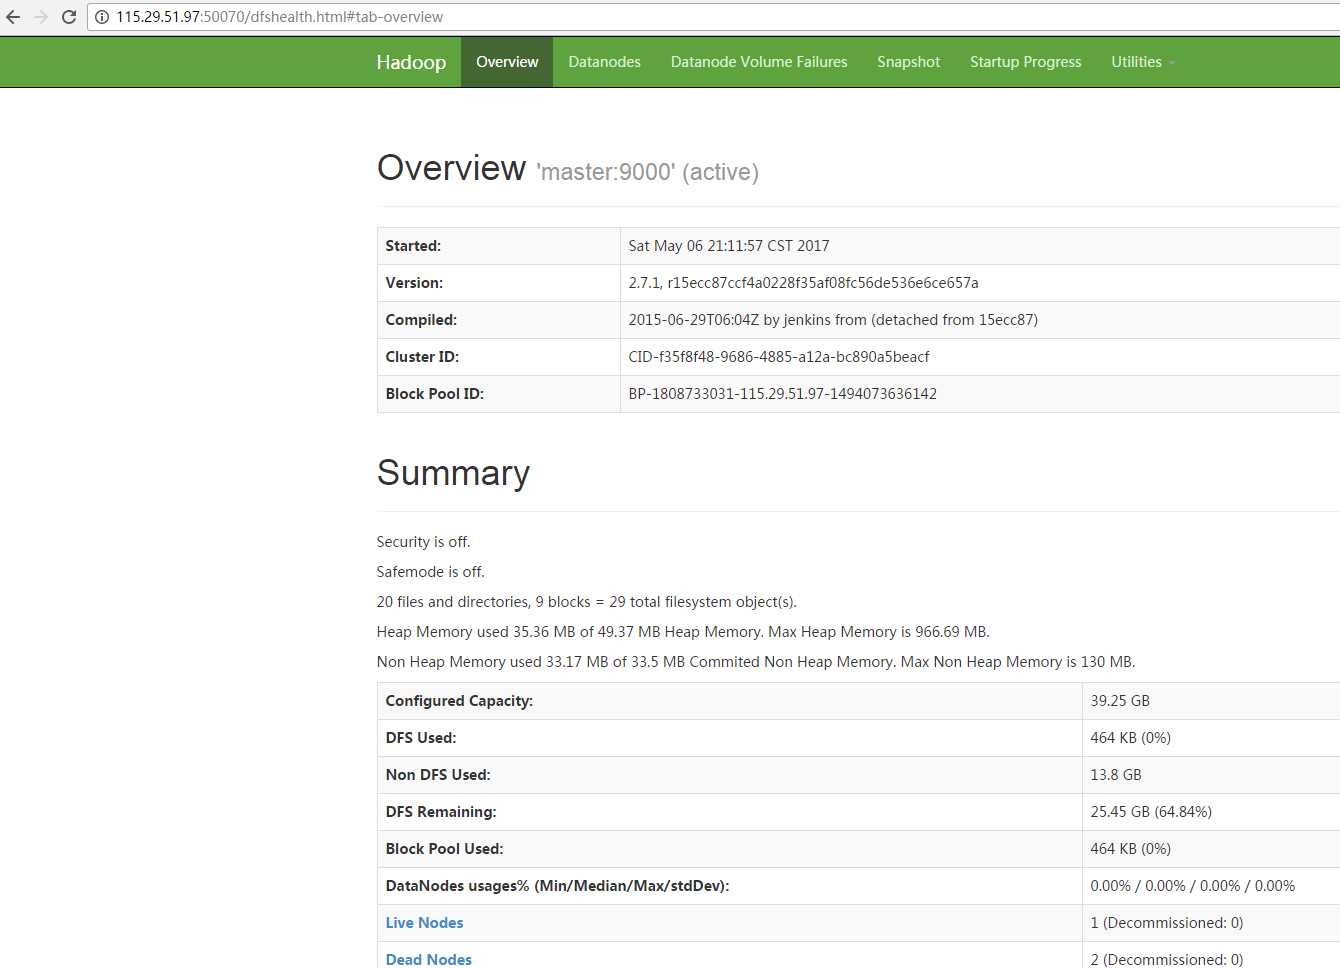Select the CID-f35f8f48 cluster ID value
Image resolution: width=1340 pixels, height=968 pixels.
coord(778,357)
